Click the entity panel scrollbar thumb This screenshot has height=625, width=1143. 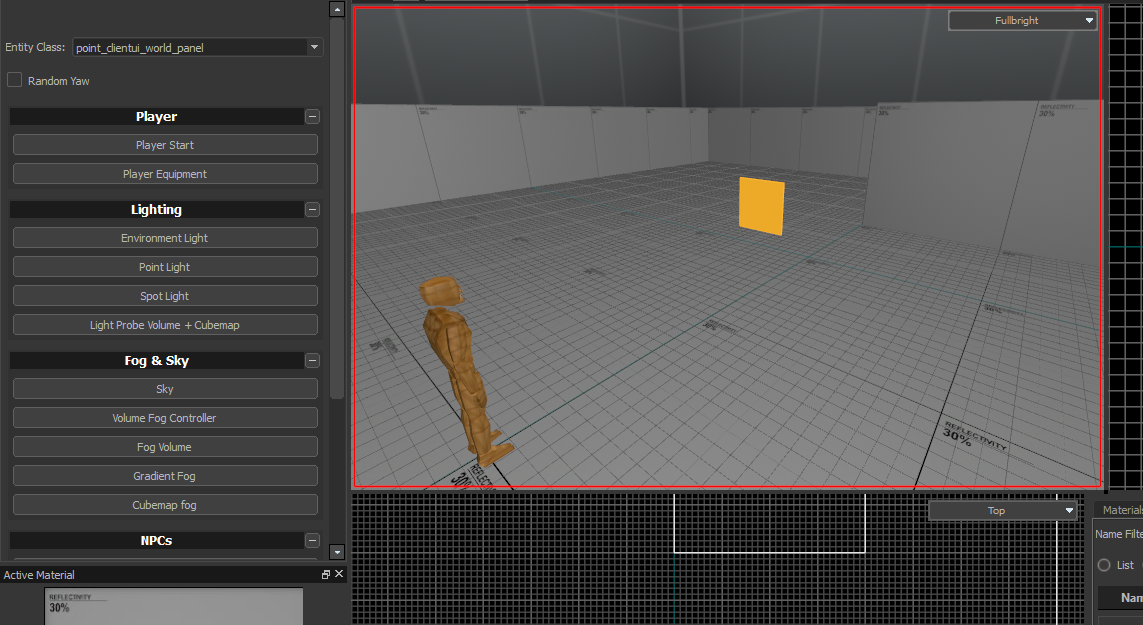click(x=337, y=208)
